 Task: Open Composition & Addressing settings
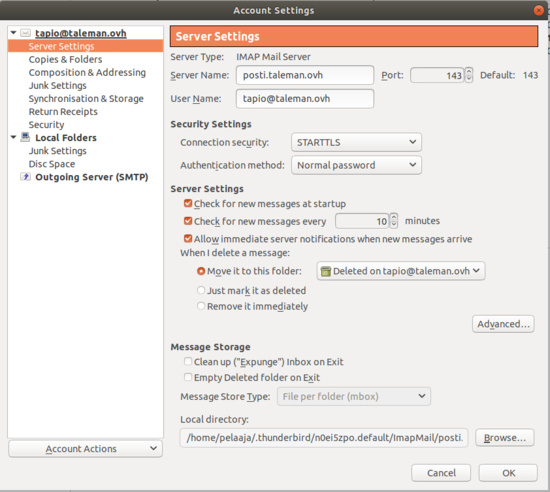pos(87,72)
